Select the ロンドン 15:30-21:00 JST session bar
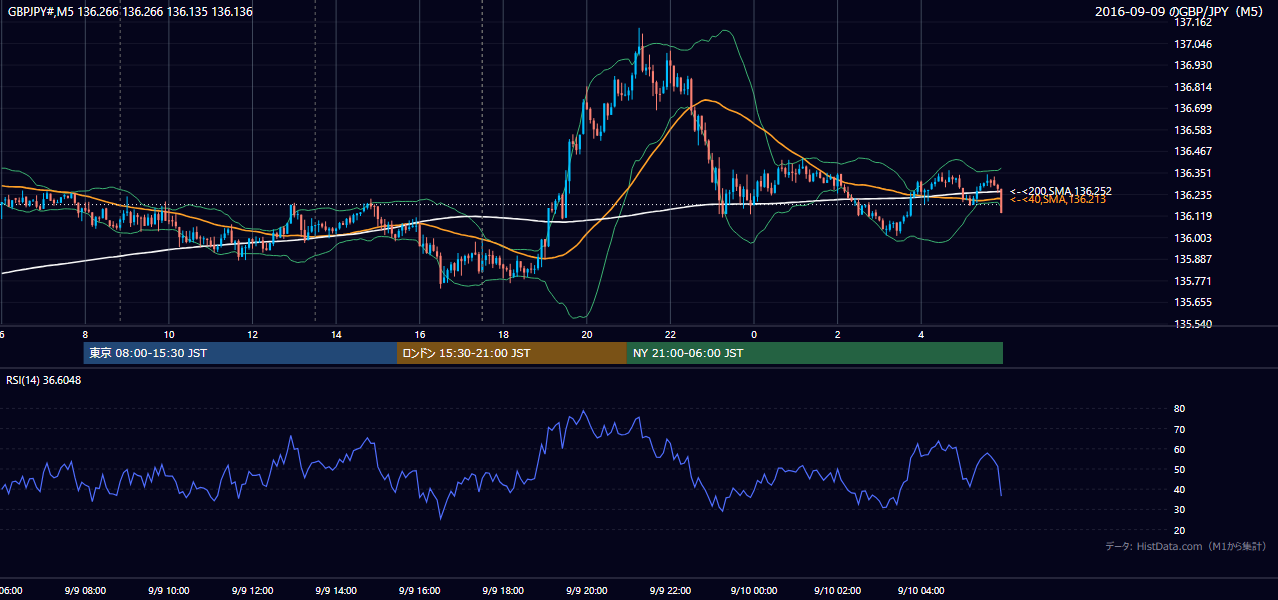This screenshot has width=1278, height=600. pyautogui.click(x=512, y=353)
